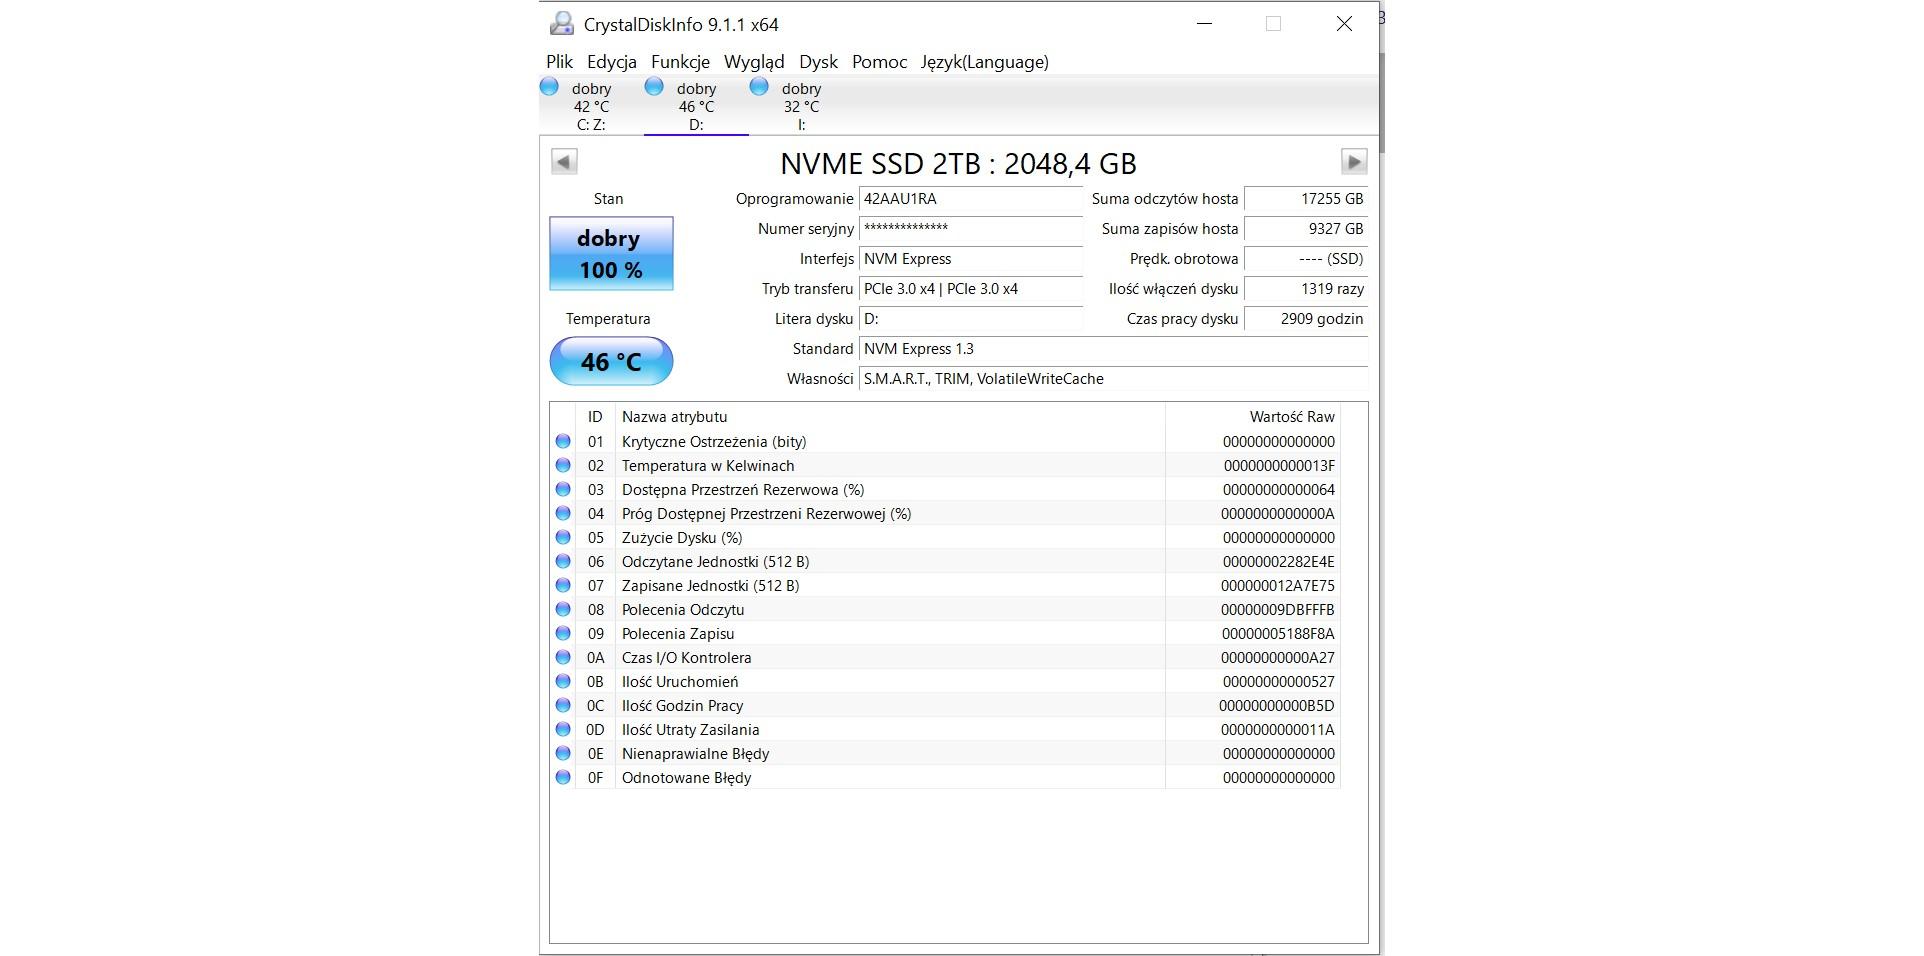1924x956 pixels.
Task: Click the Nazwa atrybutu column header
Action: tap(674, 417)
